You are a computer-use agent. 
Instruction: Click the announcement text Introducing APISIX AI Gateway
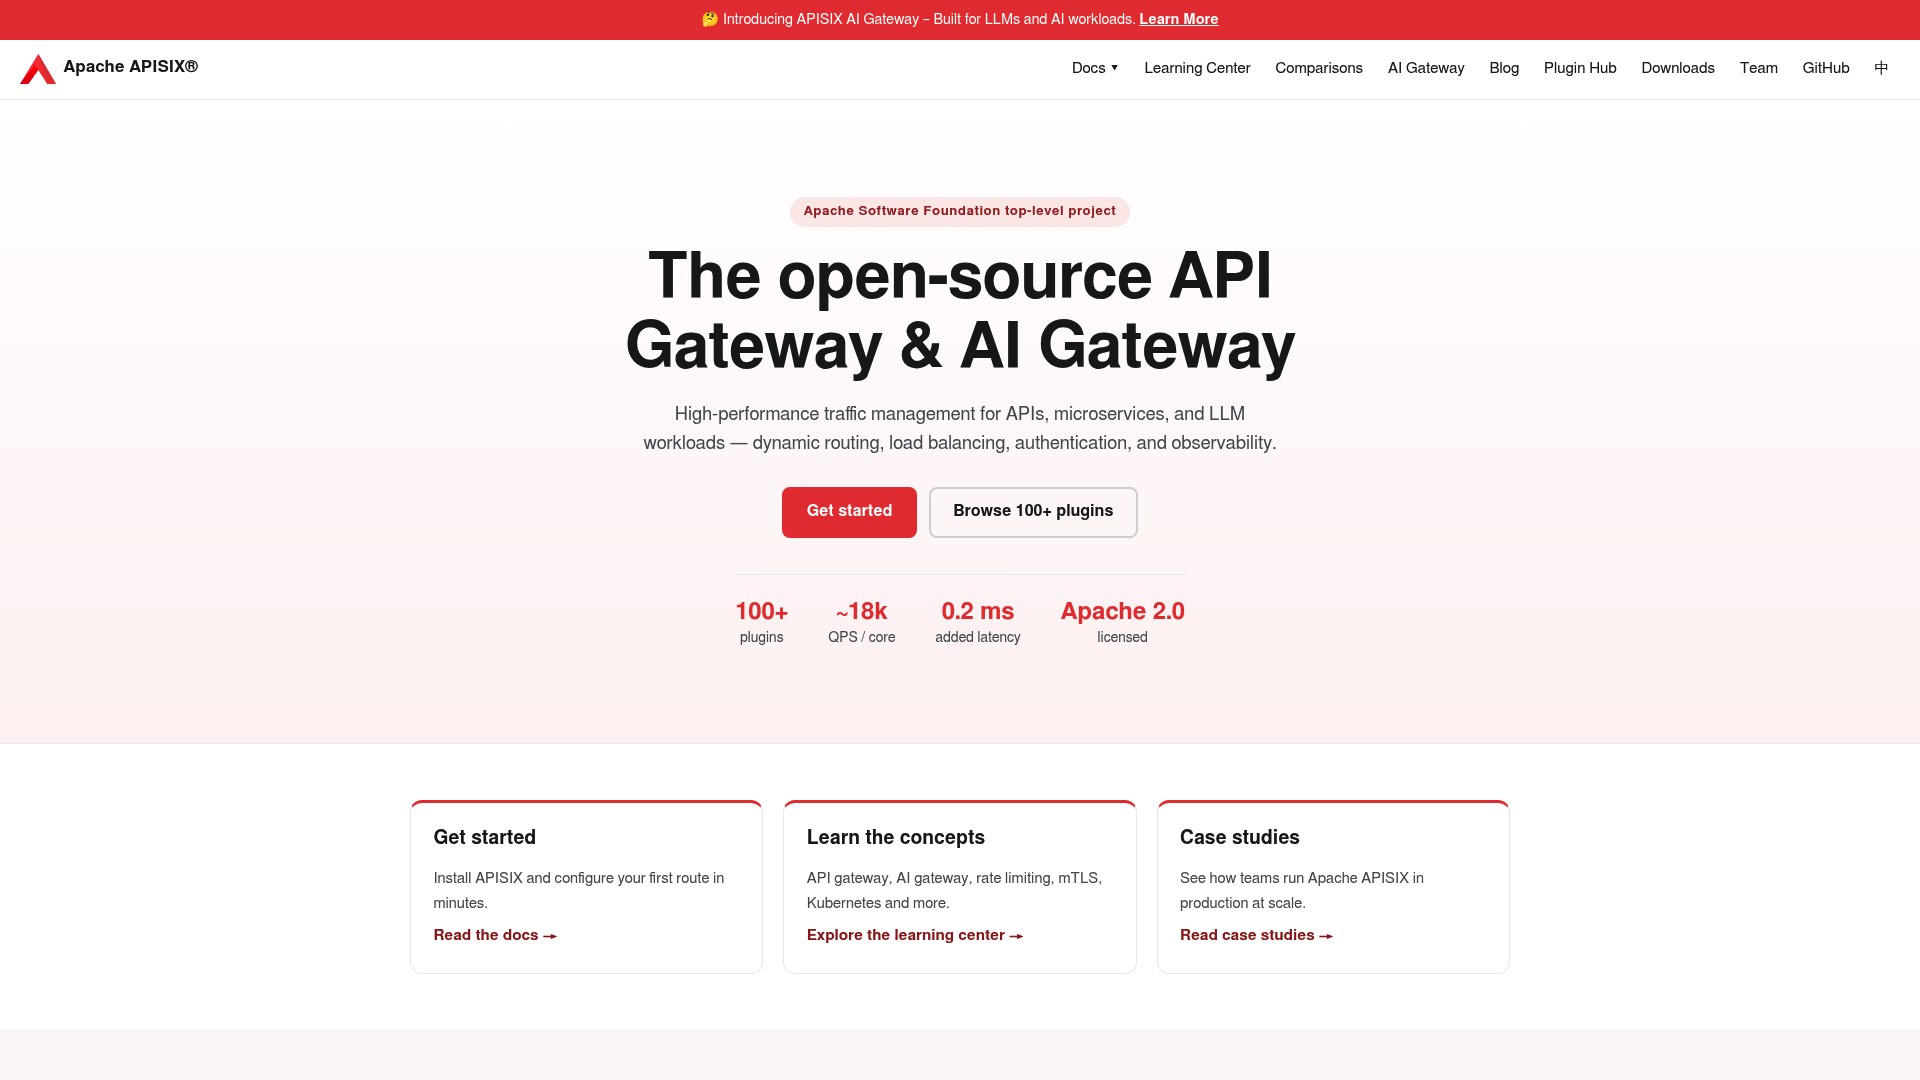click(928, 19)
